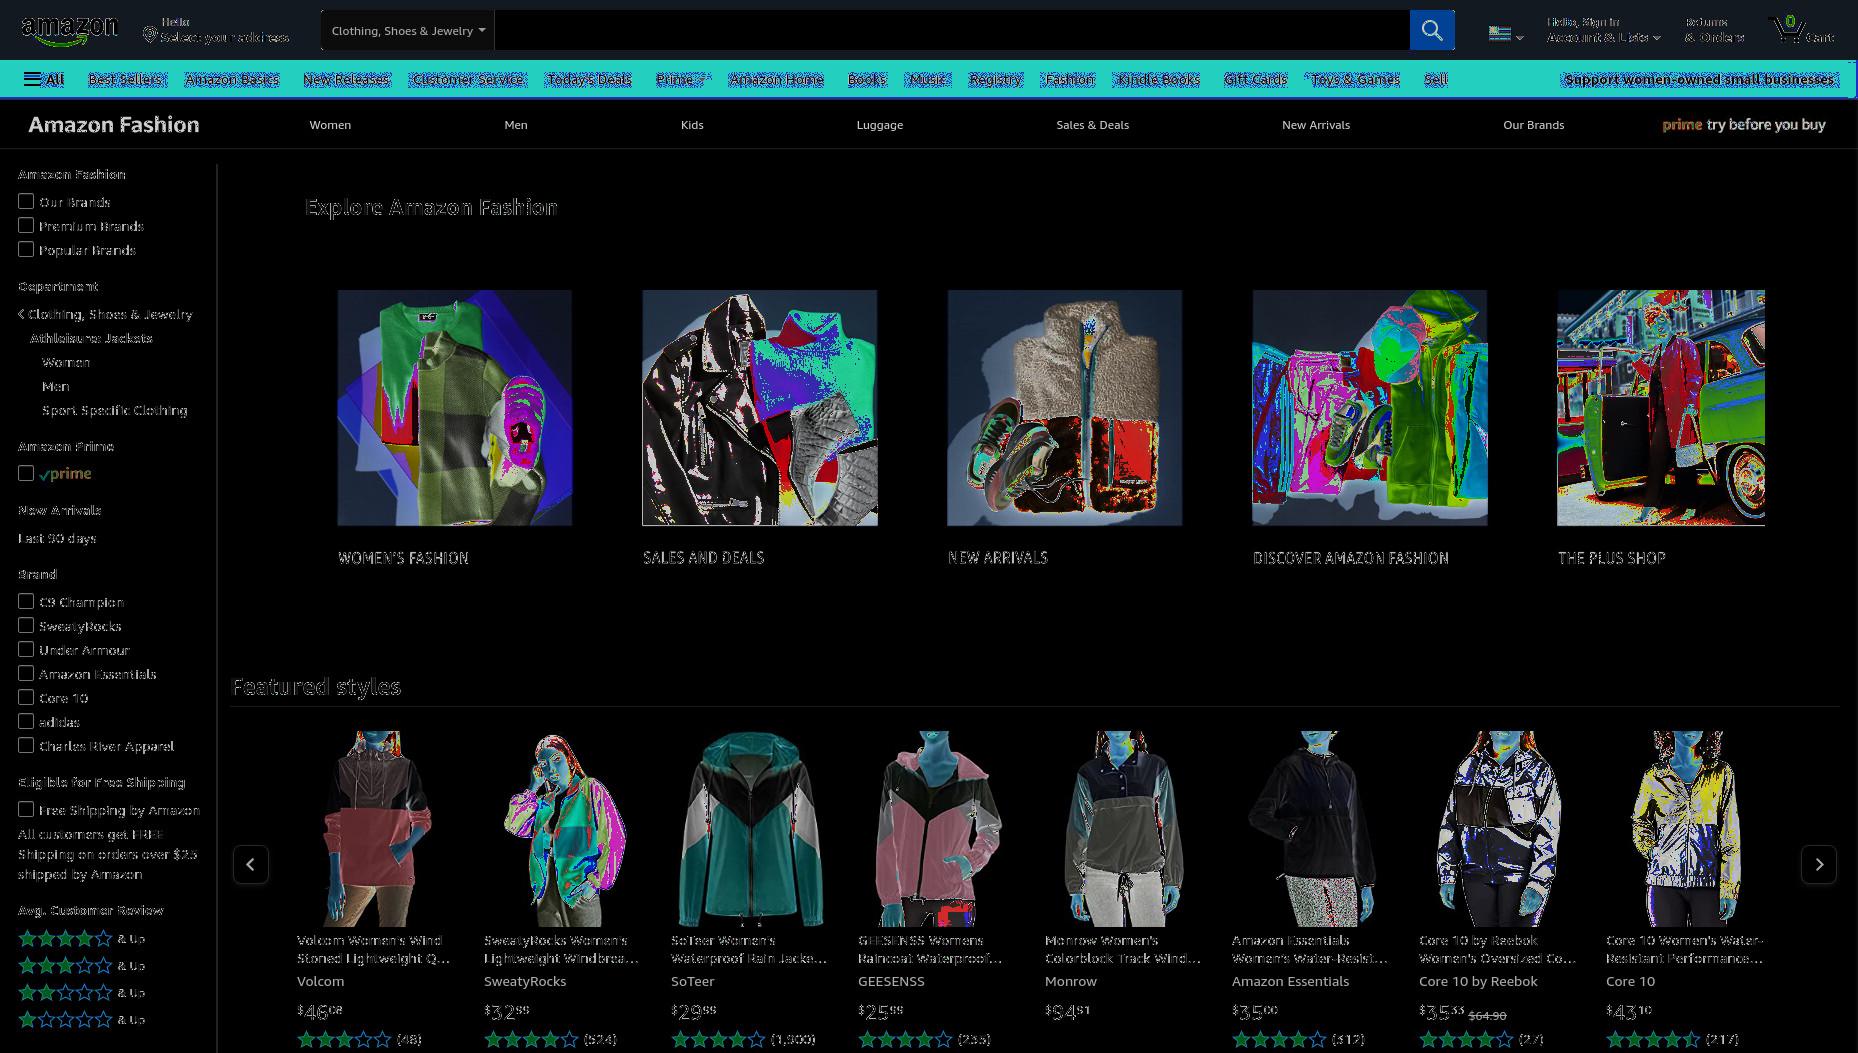Open the Luggage tab

pyautogui.click(x=880, y=125)
